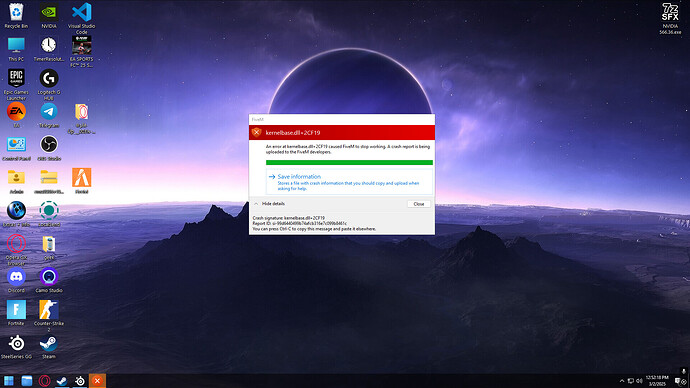Viewport: 690px width, 388px height.
Task: Select the NVIDIA desktop shortcut beside Recycle Bin
Action: point(49,15)
